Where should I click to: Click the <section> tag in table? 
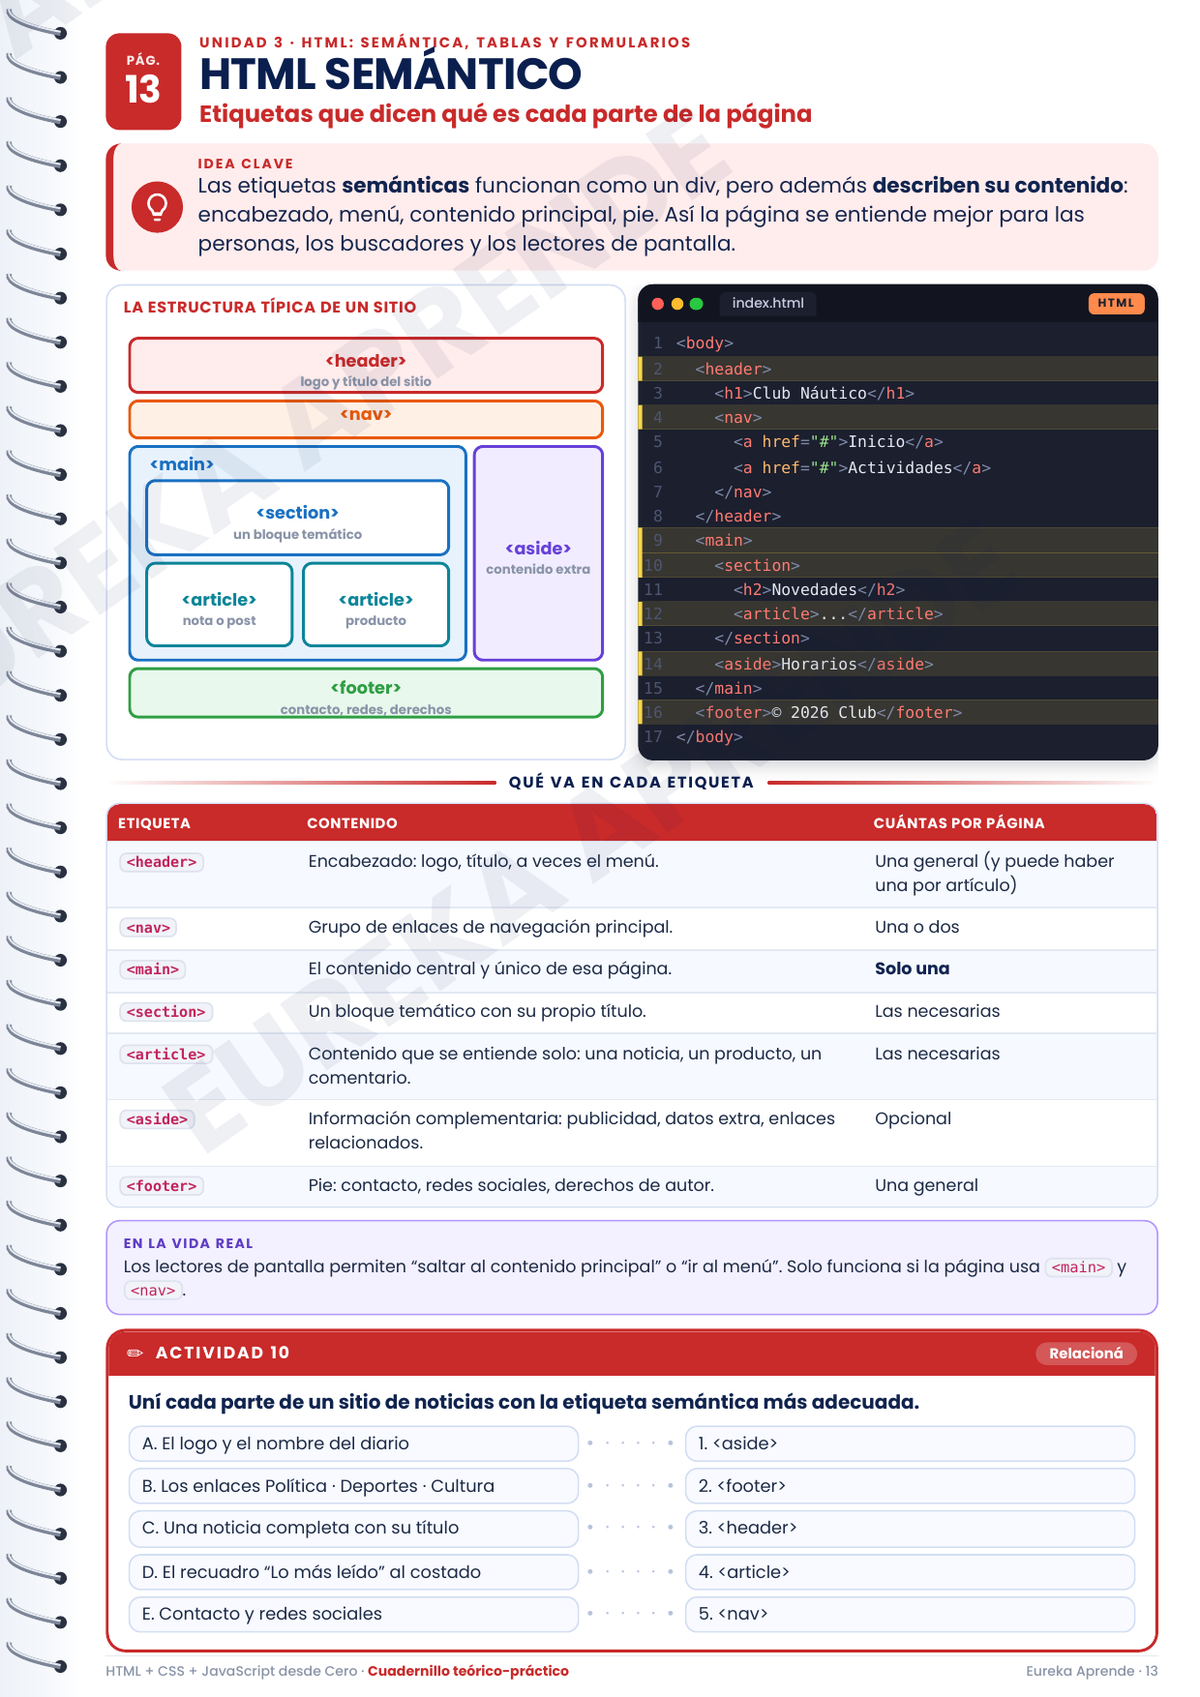click(x=166, y=1012)
